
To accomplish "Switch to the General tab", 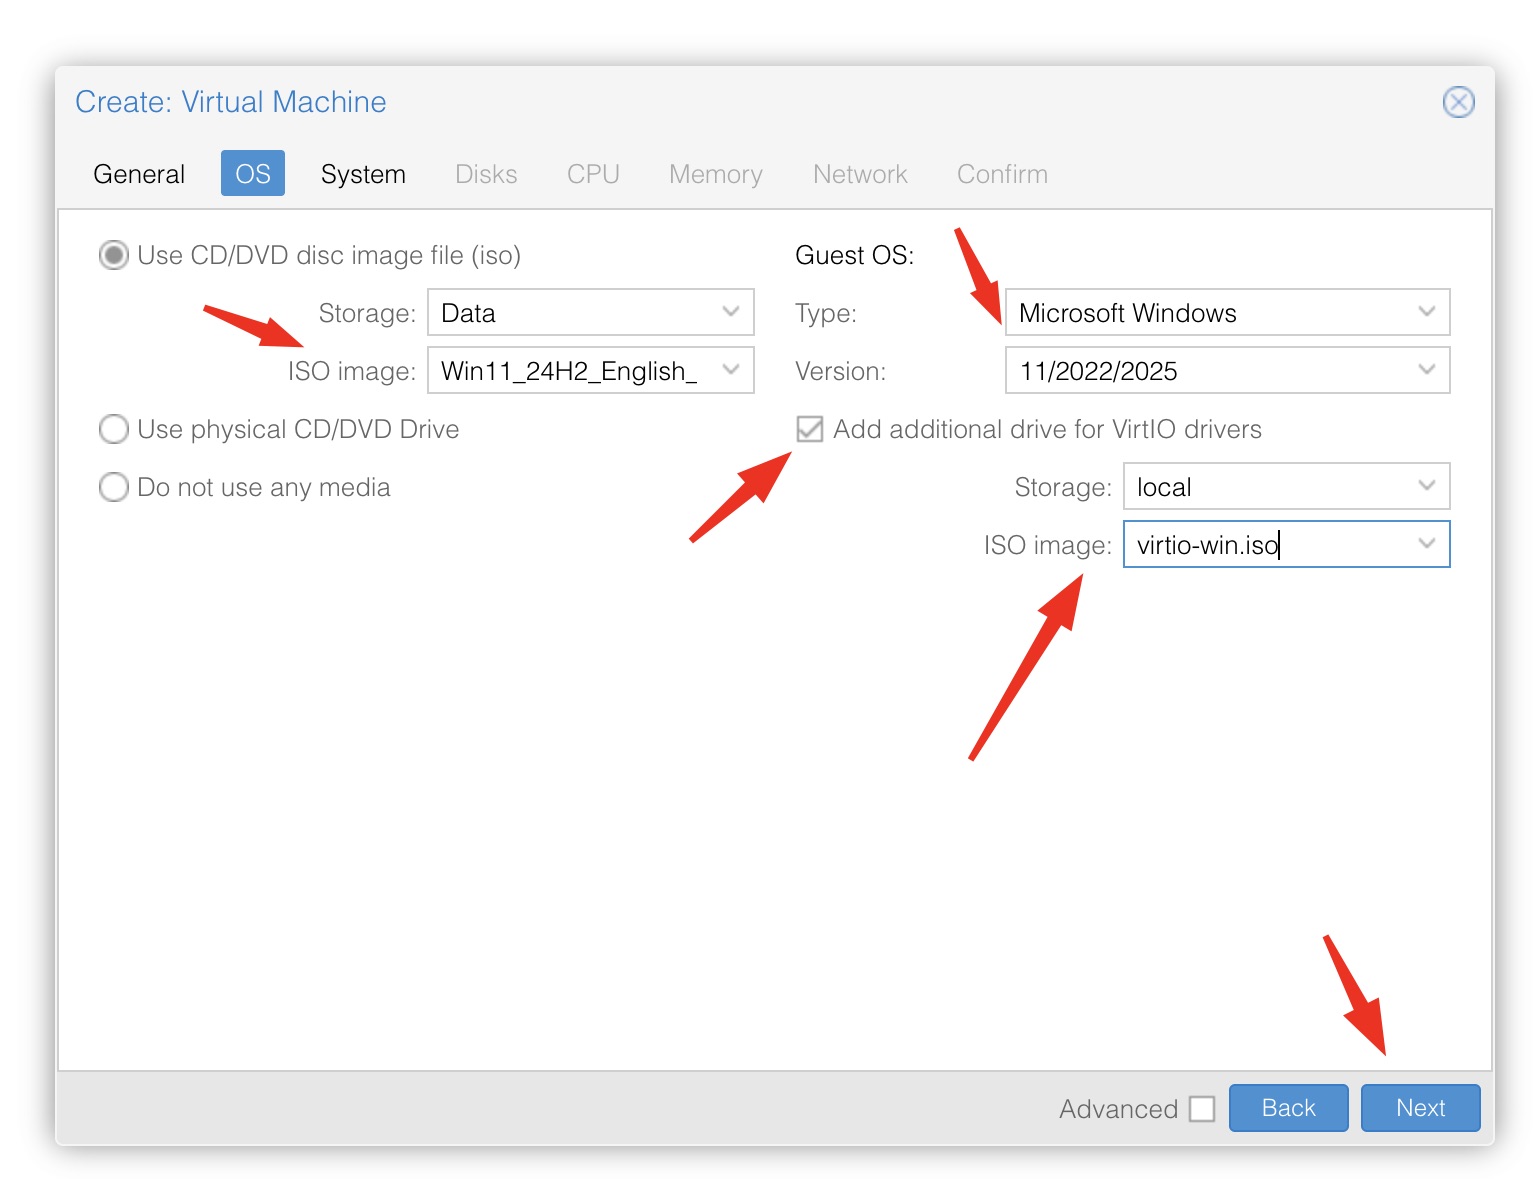I will [139, 174].
